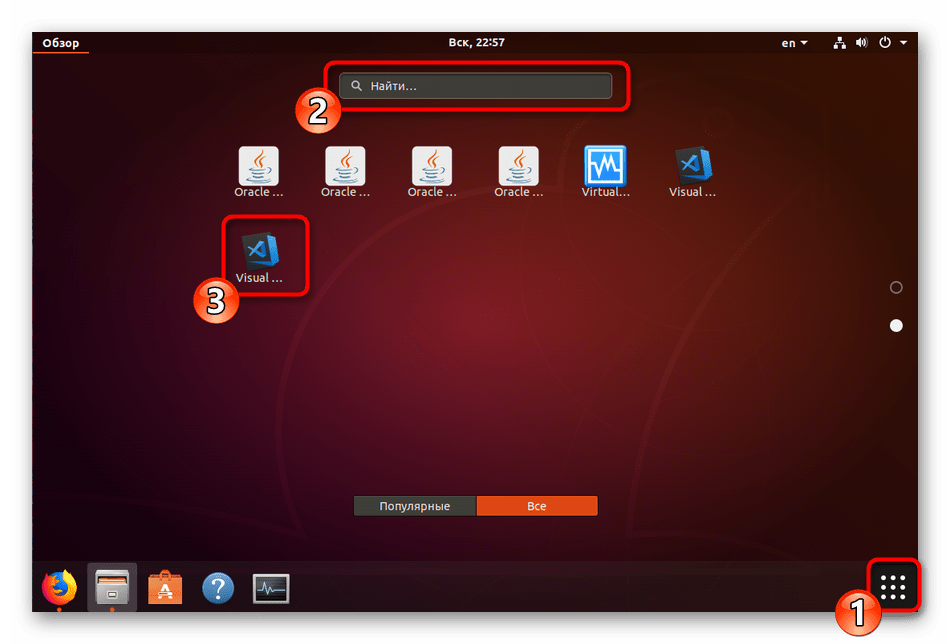Screen dimensions: 950x644
Task: Click the Show Applications grid button
Action: 892,587
